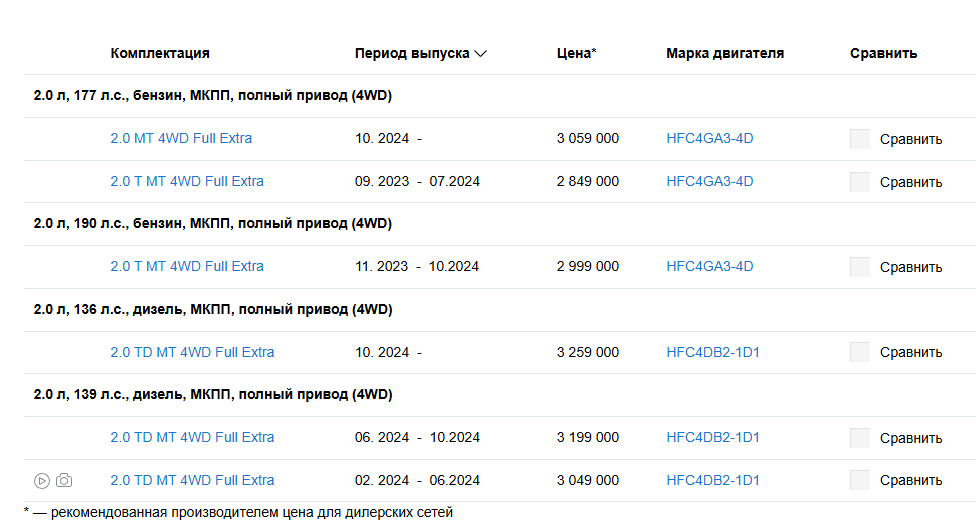Tick compare checkbox for 3 049 000 trim

click(x=860, y=480)
